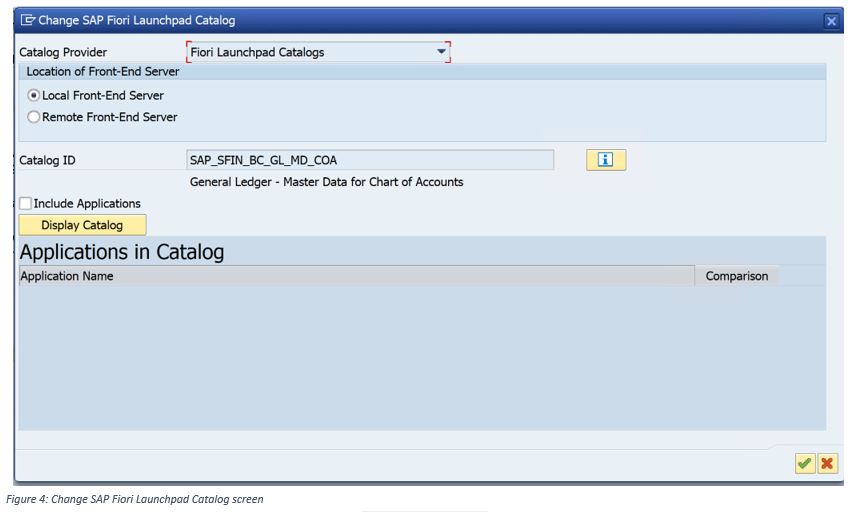The image size is (852, 512).
Task: Select Local Front-End Server radio button
Action: (x=34, y=95)
